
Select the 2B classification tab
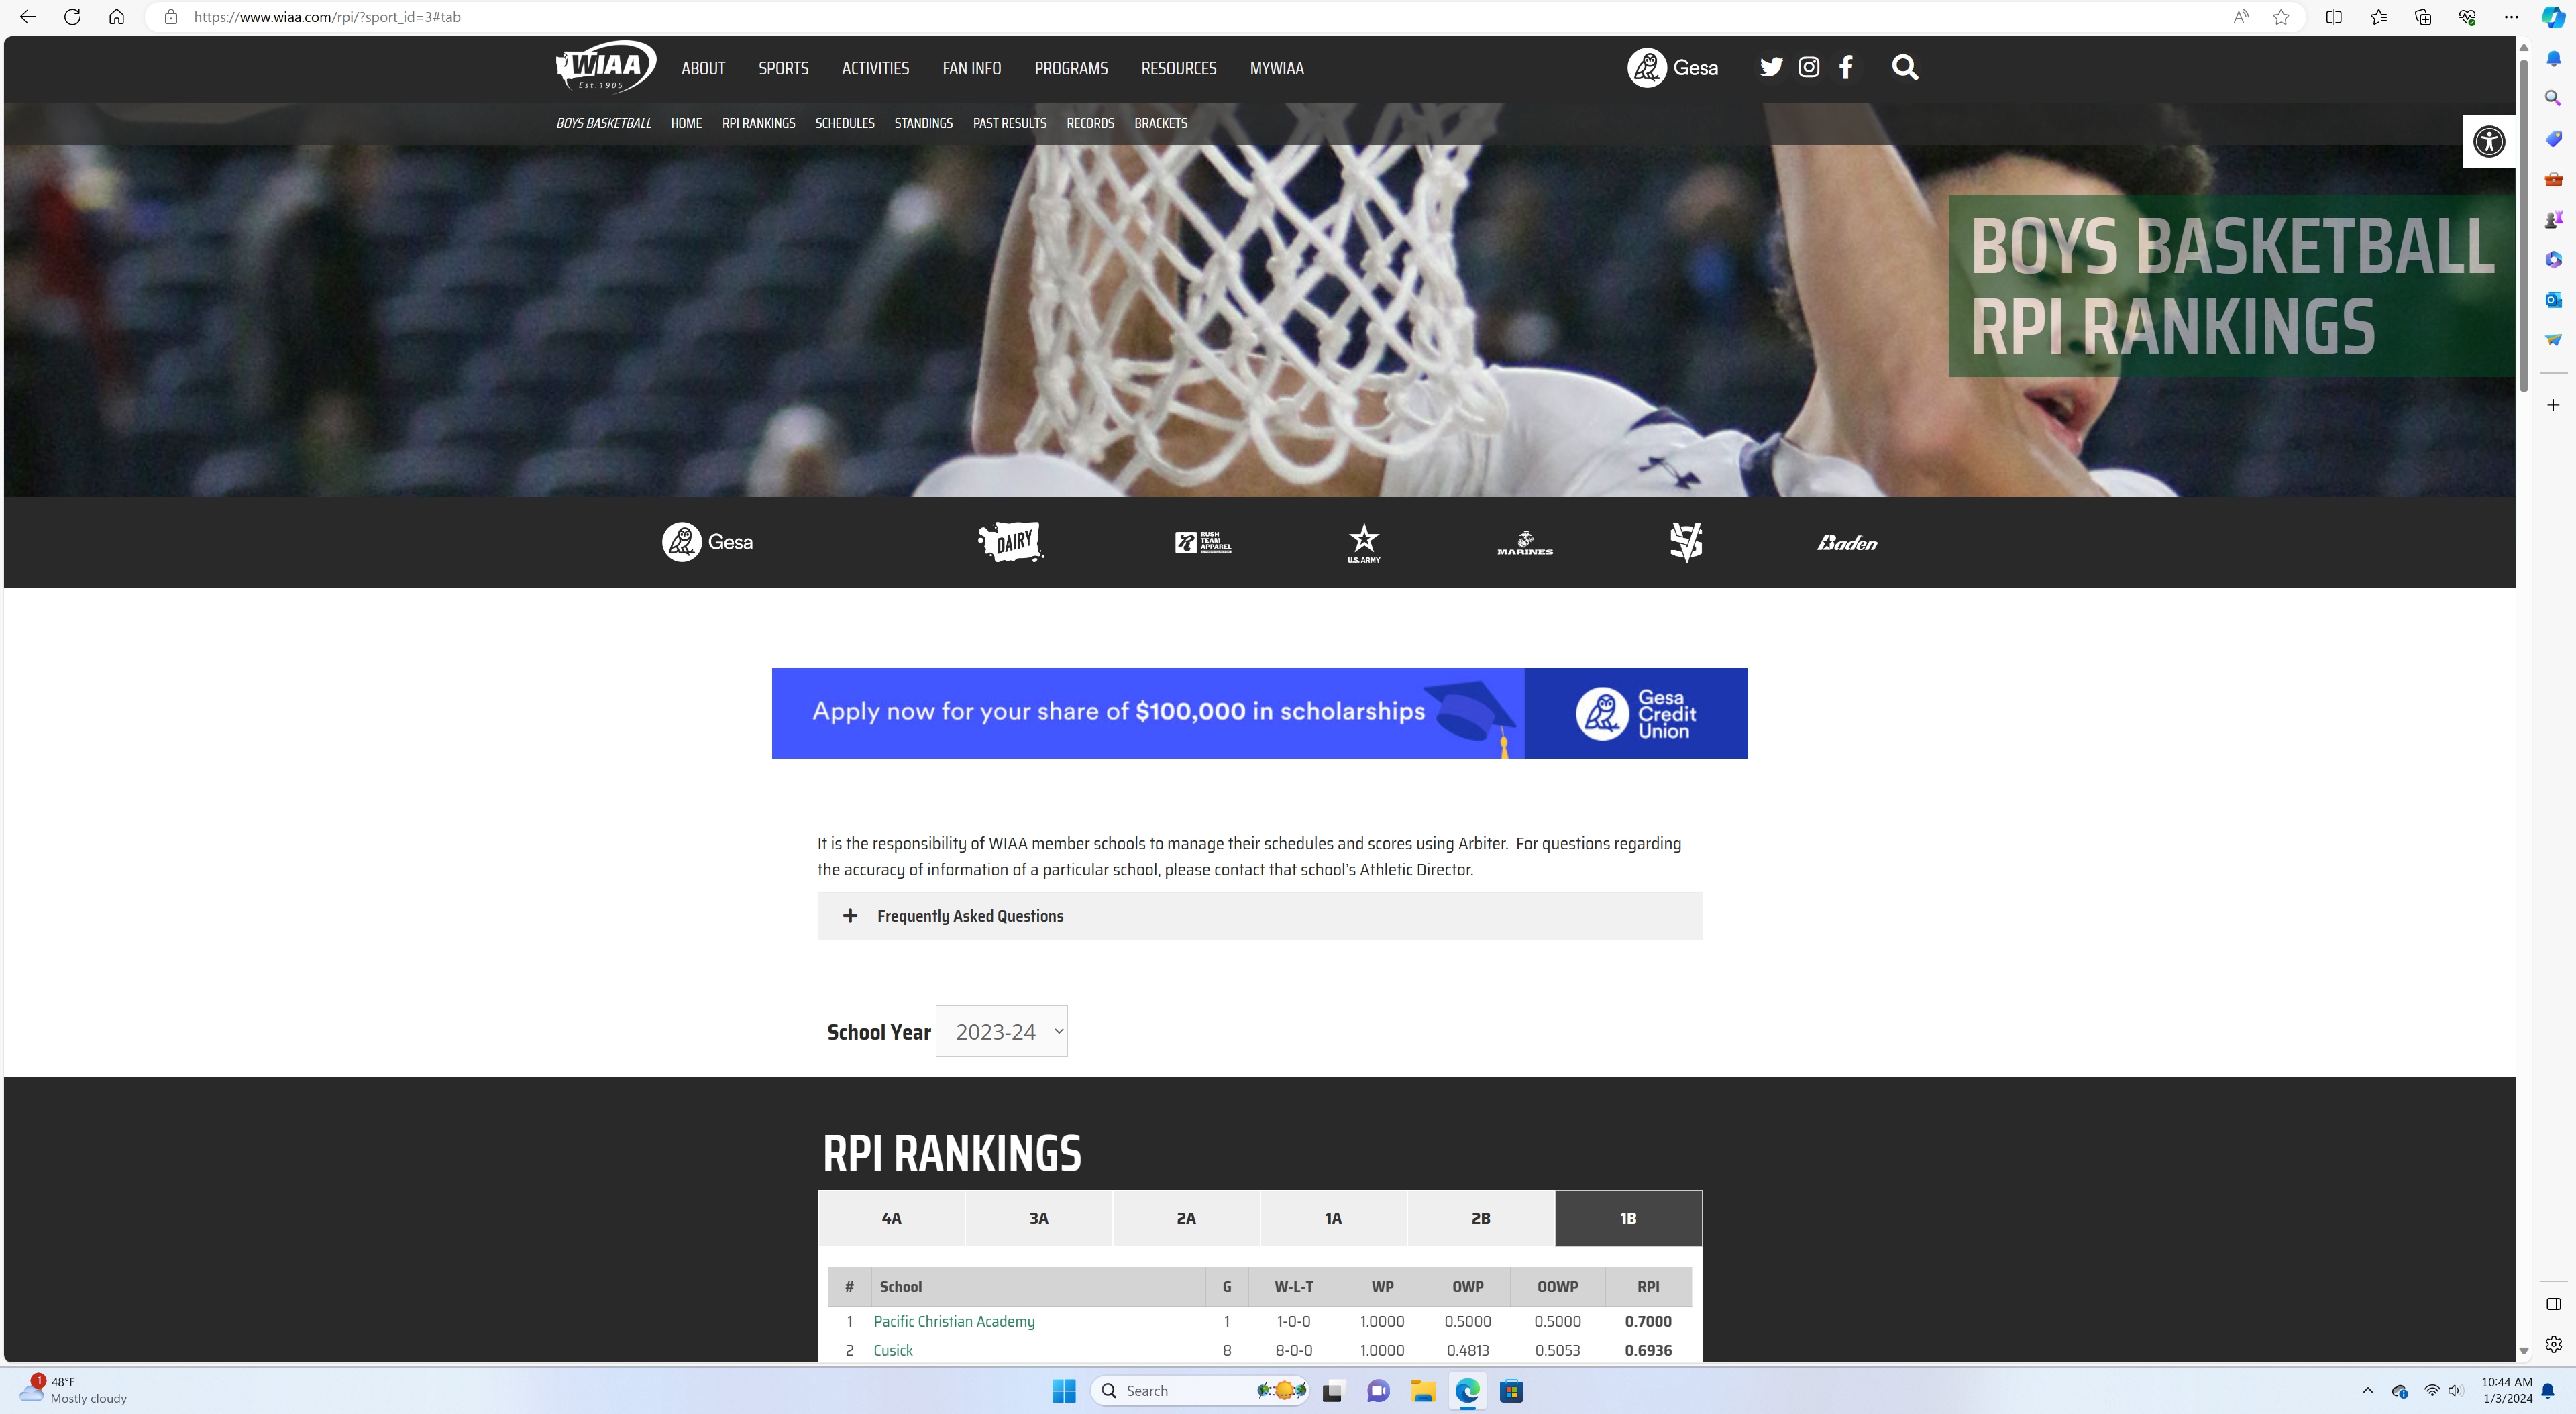tap(1480, 1218)
